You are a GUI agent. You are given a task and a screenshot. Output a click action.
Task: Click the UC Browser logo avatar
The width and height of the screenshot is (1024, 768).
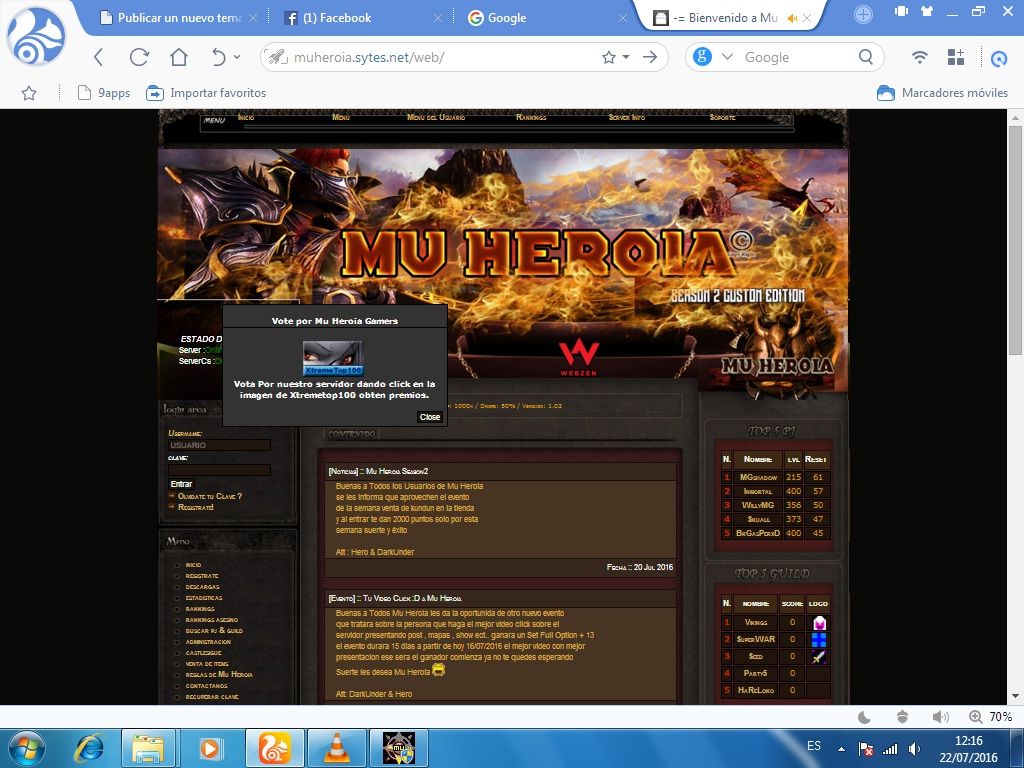point(36,37)
